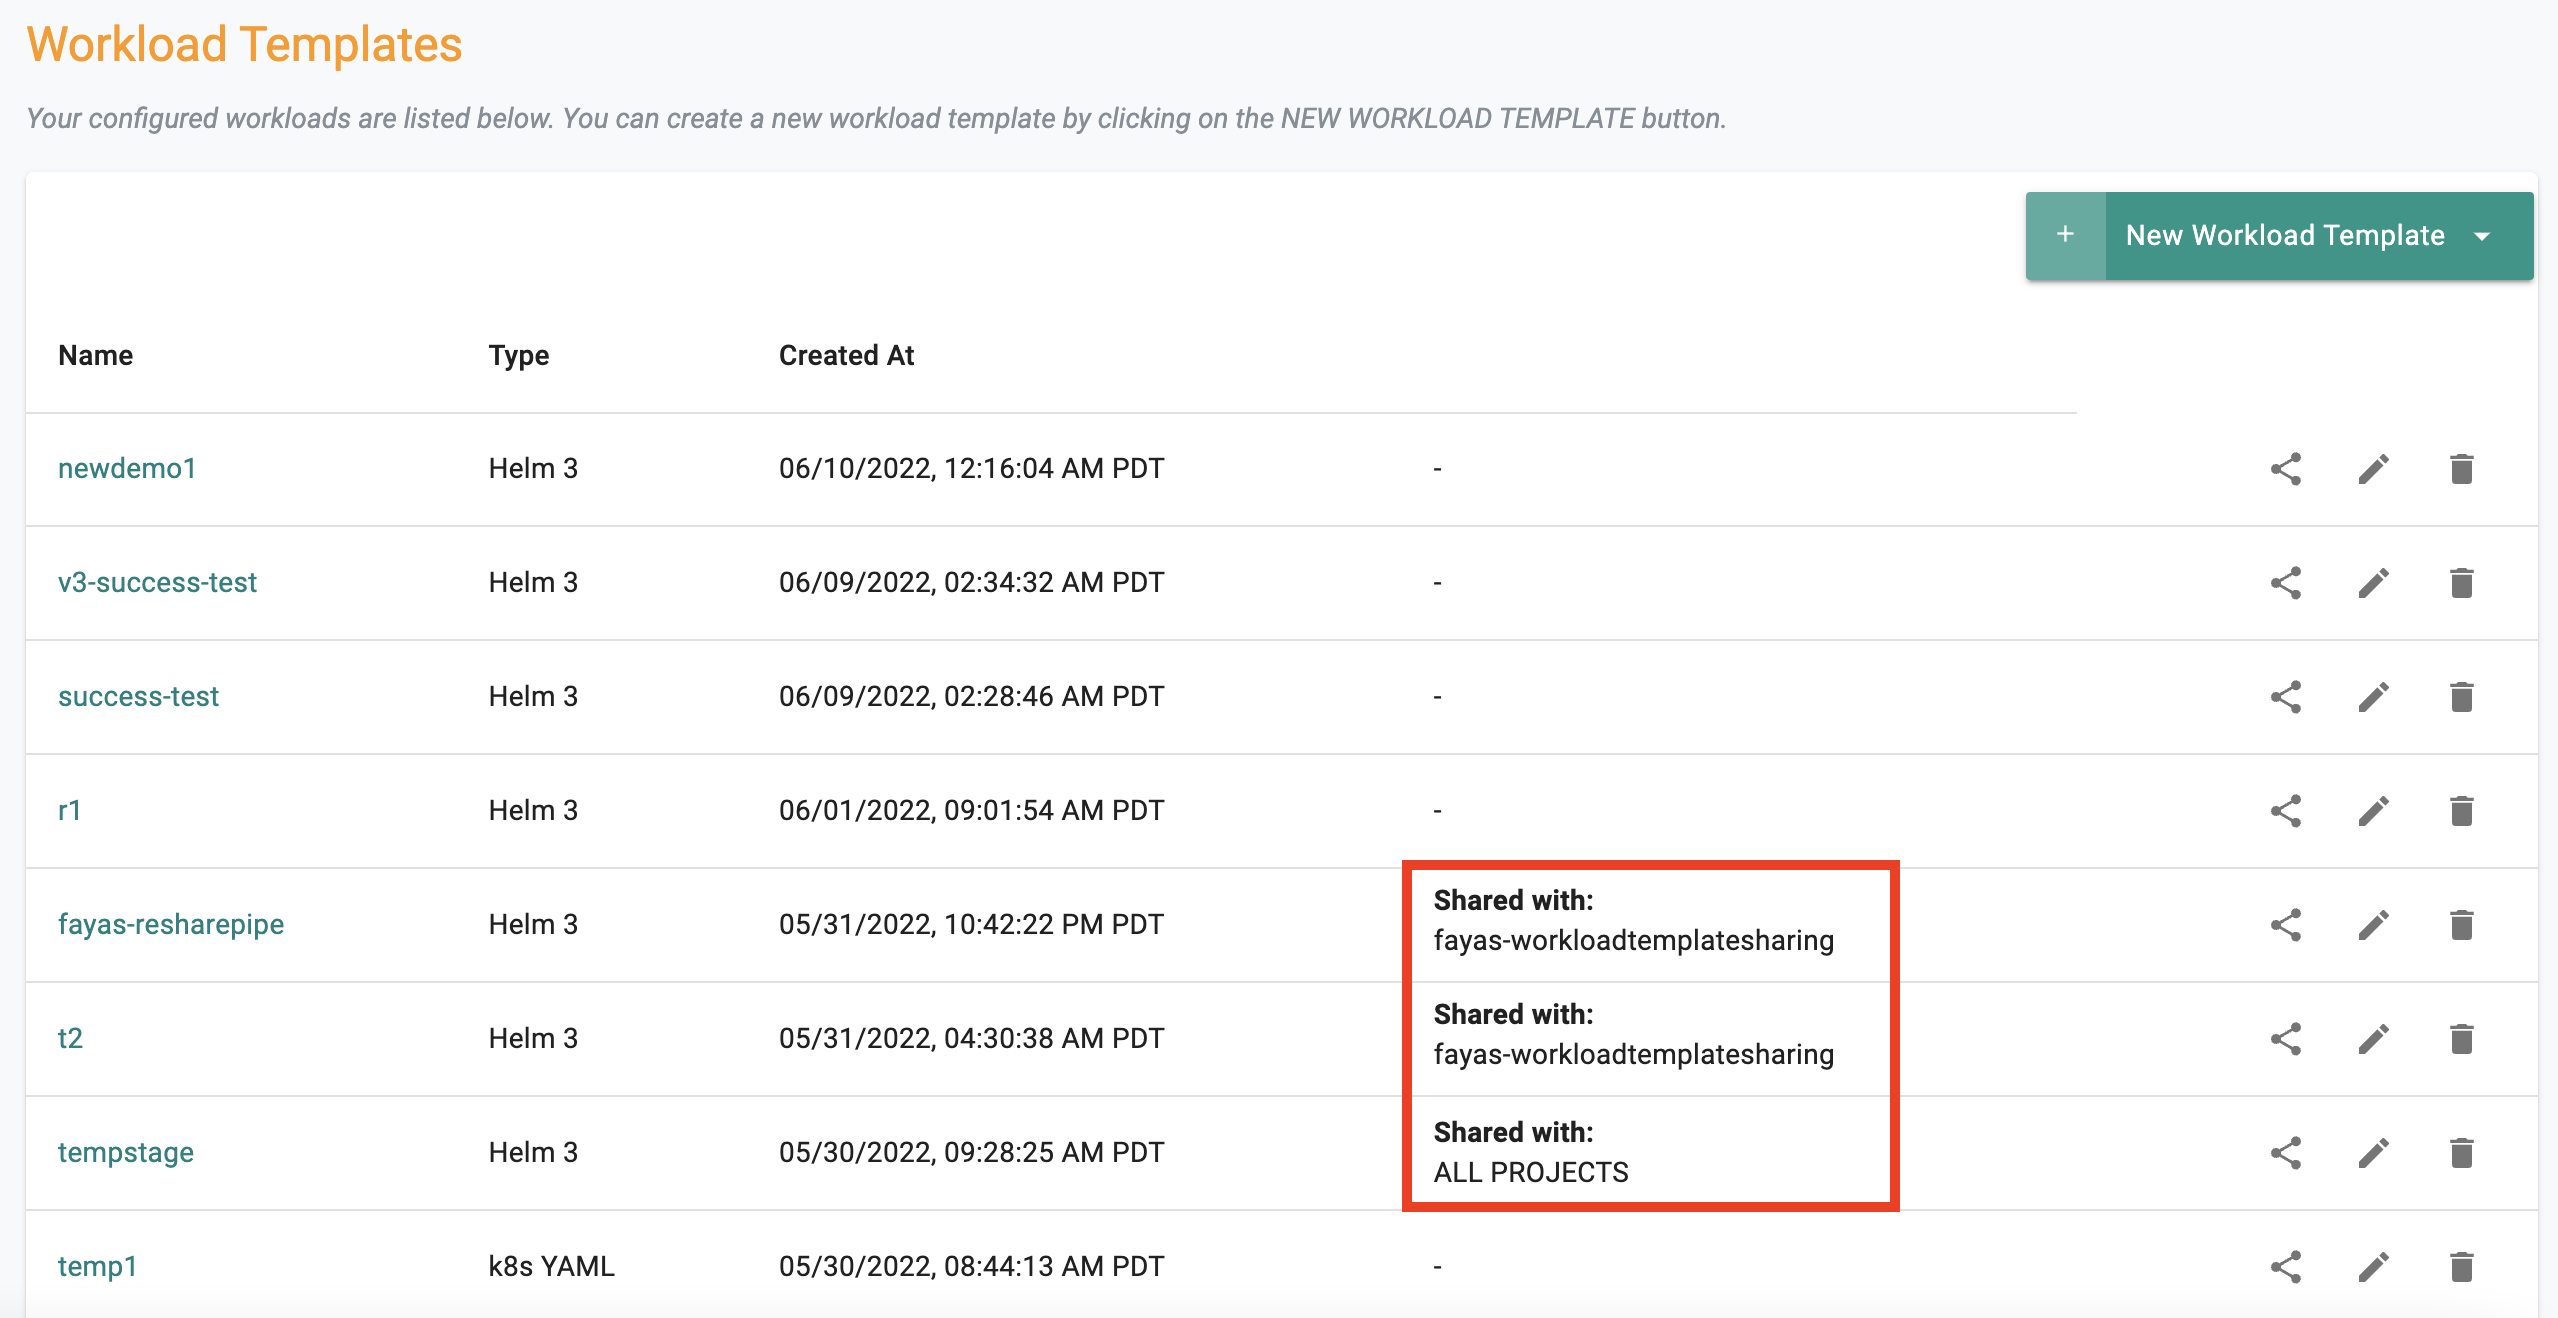Open the t2 template link
The height and width of the screenshot is (1318, 2558).
[70, 1038]
